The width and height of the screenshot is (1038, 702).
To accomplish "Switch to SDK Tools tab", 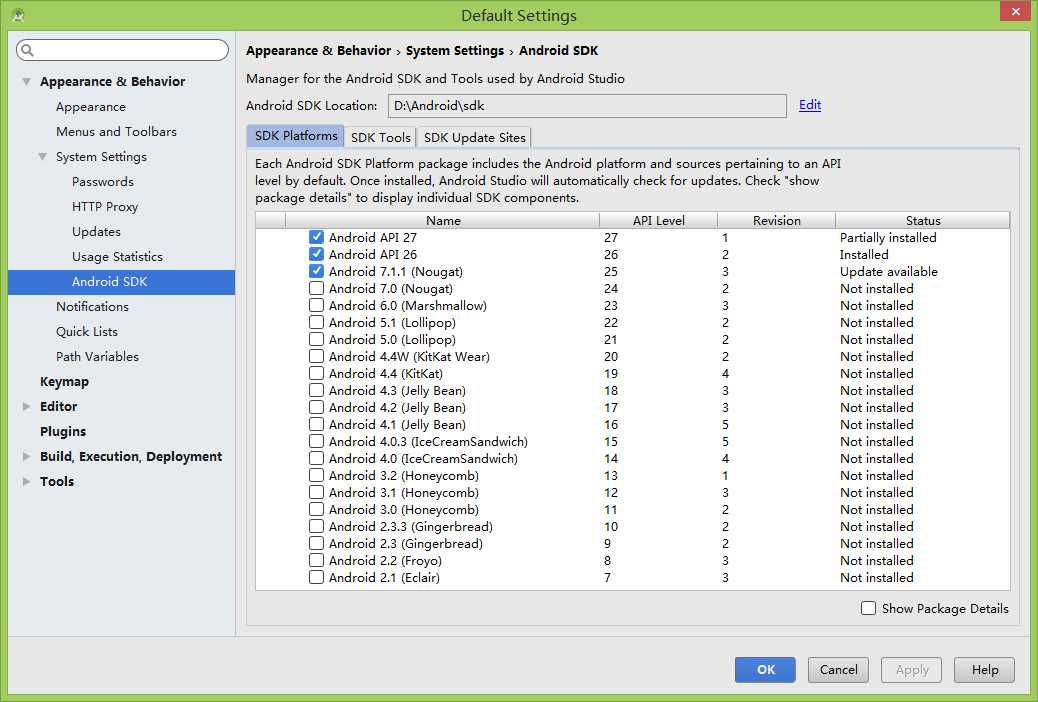I will pos(381,137).
